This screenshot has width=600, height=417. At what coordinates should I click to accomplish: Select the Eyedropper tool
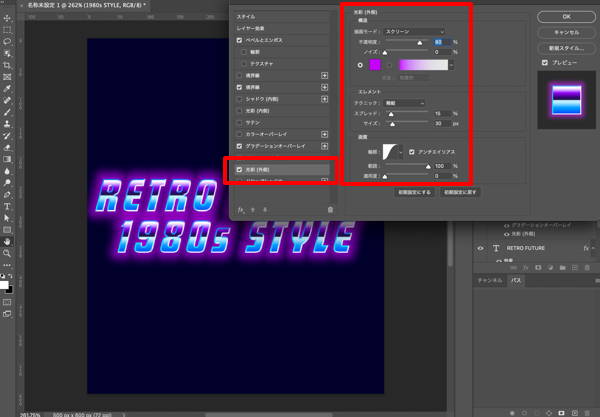tap(7, 89)
